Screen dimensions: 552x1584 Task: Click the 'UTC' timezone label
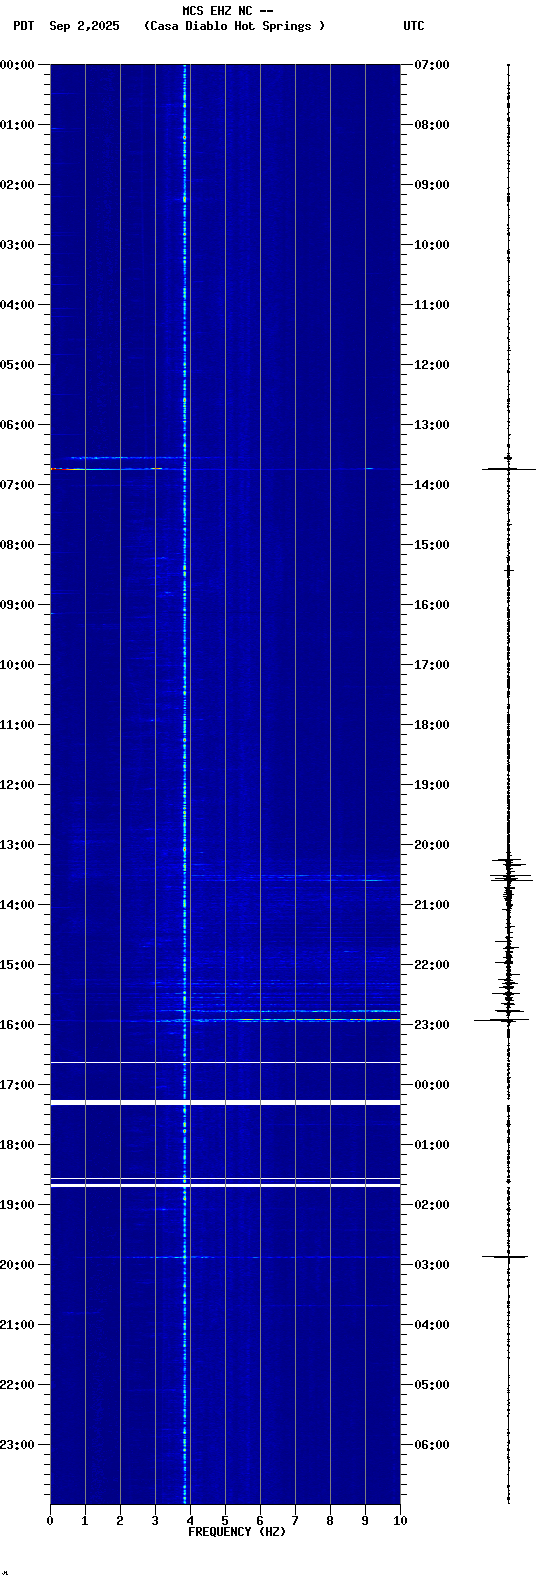414,26
